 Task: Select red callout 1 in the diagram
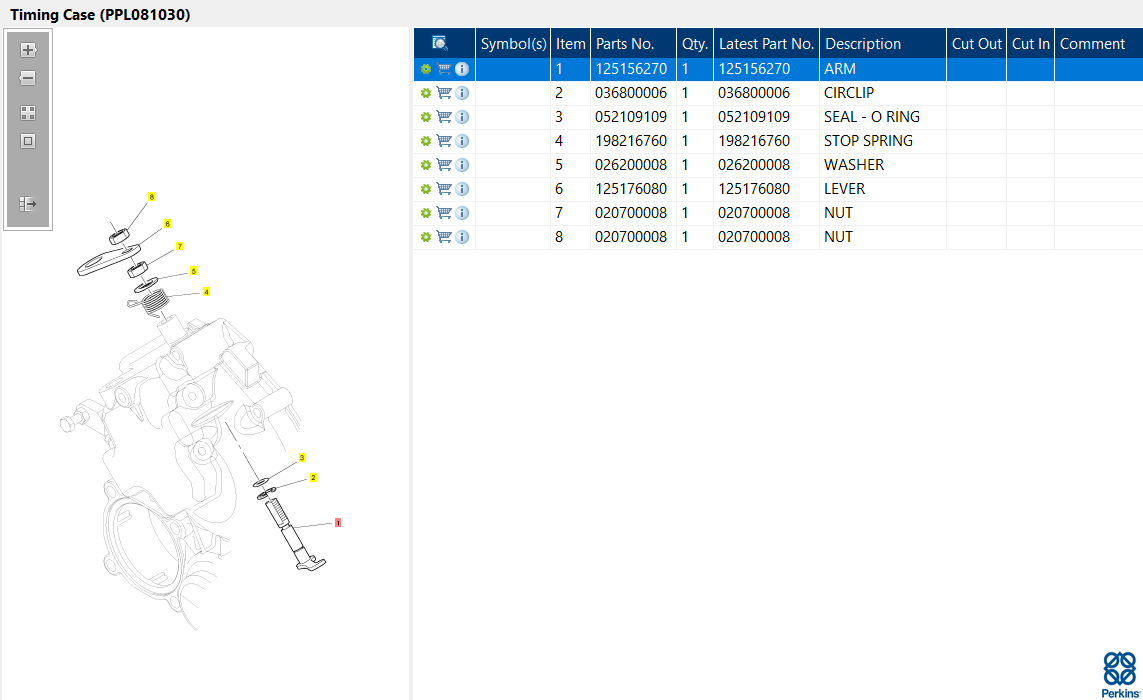pos(338,522)
